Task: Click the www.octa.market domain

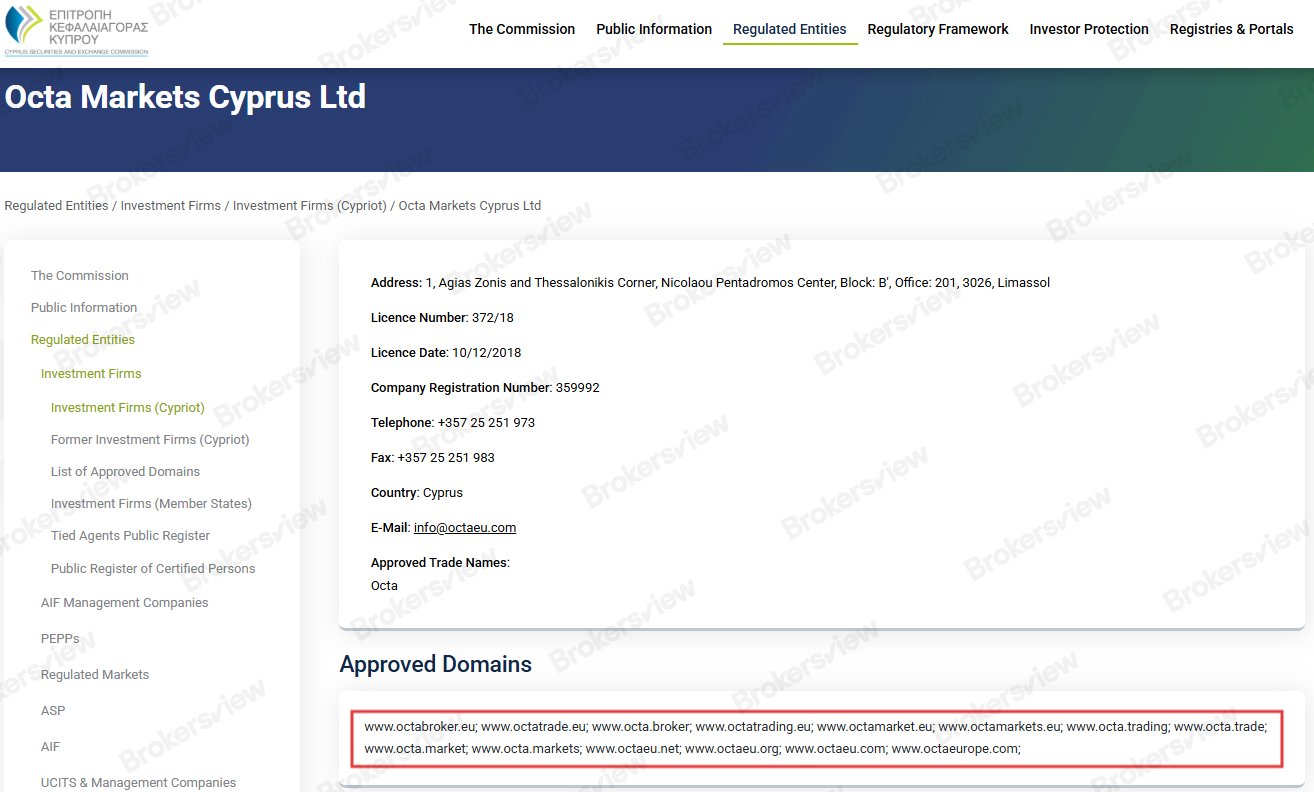Action: (x=416, y=749)
